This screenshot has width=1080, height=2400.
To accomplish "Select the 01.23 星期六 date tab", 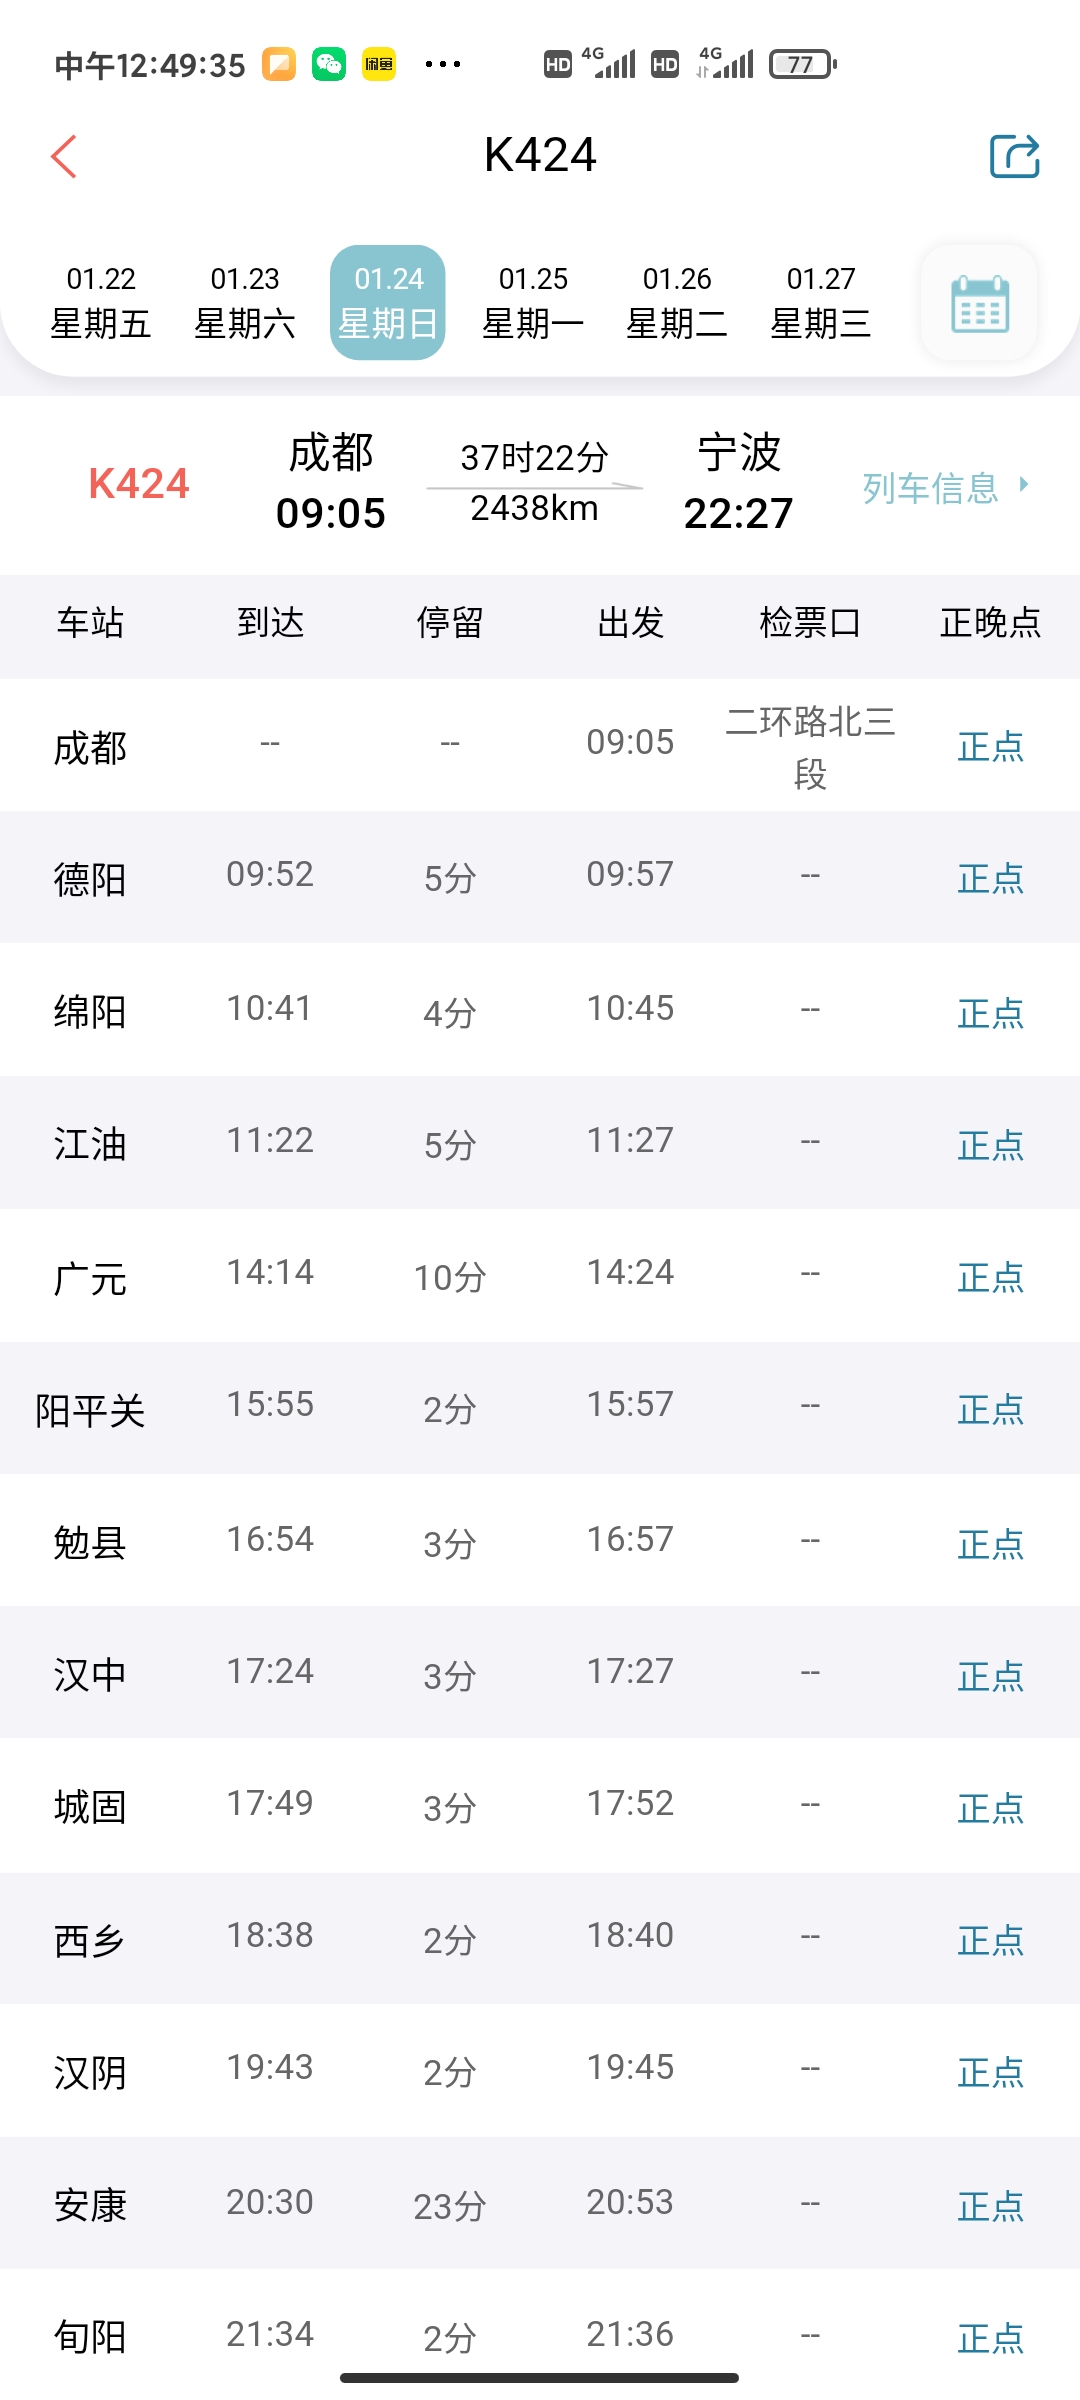I will [x=245, y=302].
